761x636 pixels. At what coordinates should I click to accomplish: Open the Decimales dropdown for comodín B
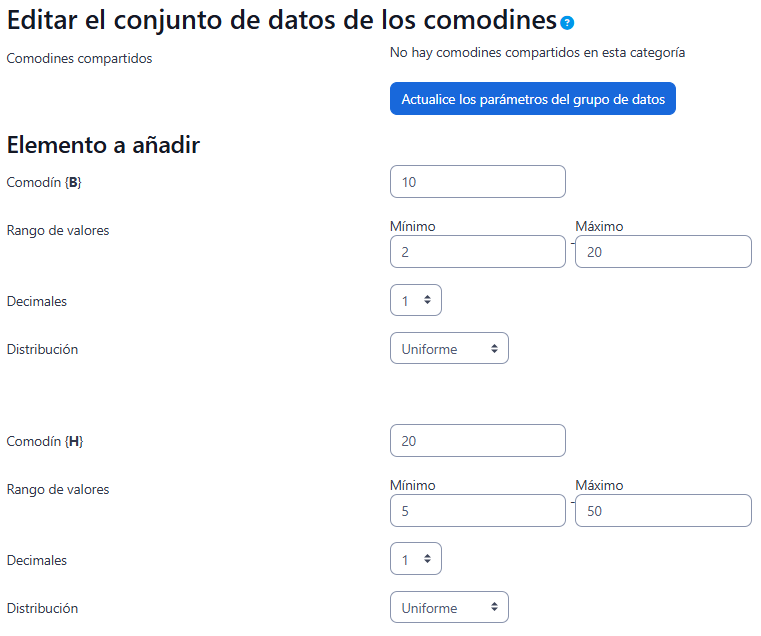[x=415, y=300]
